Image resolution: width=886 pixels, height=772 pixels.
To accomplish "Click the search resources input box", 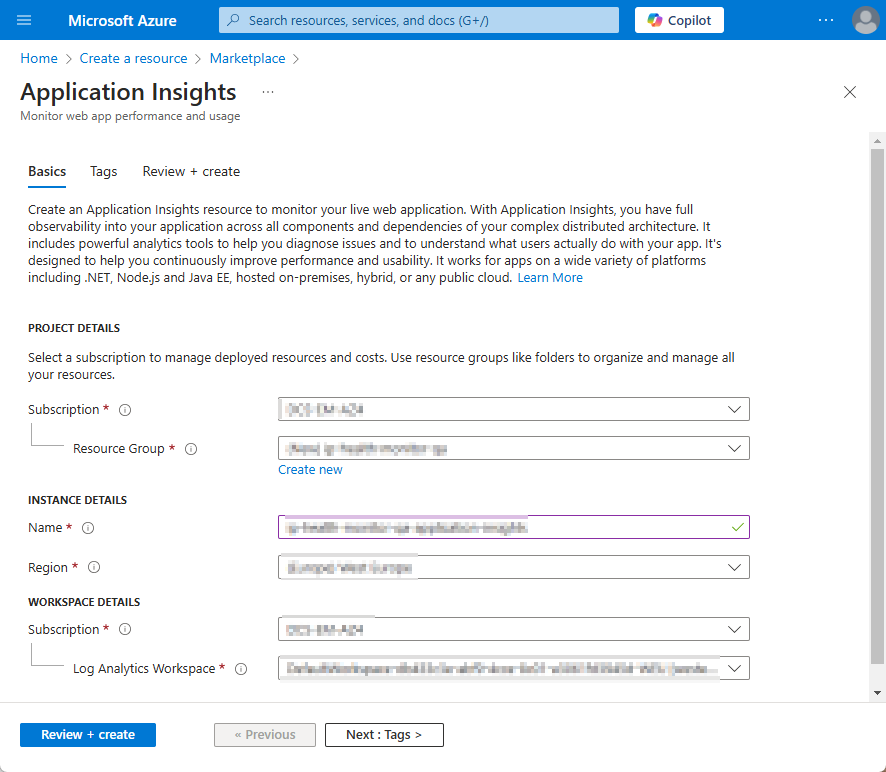I will click(x=419, y=20).
